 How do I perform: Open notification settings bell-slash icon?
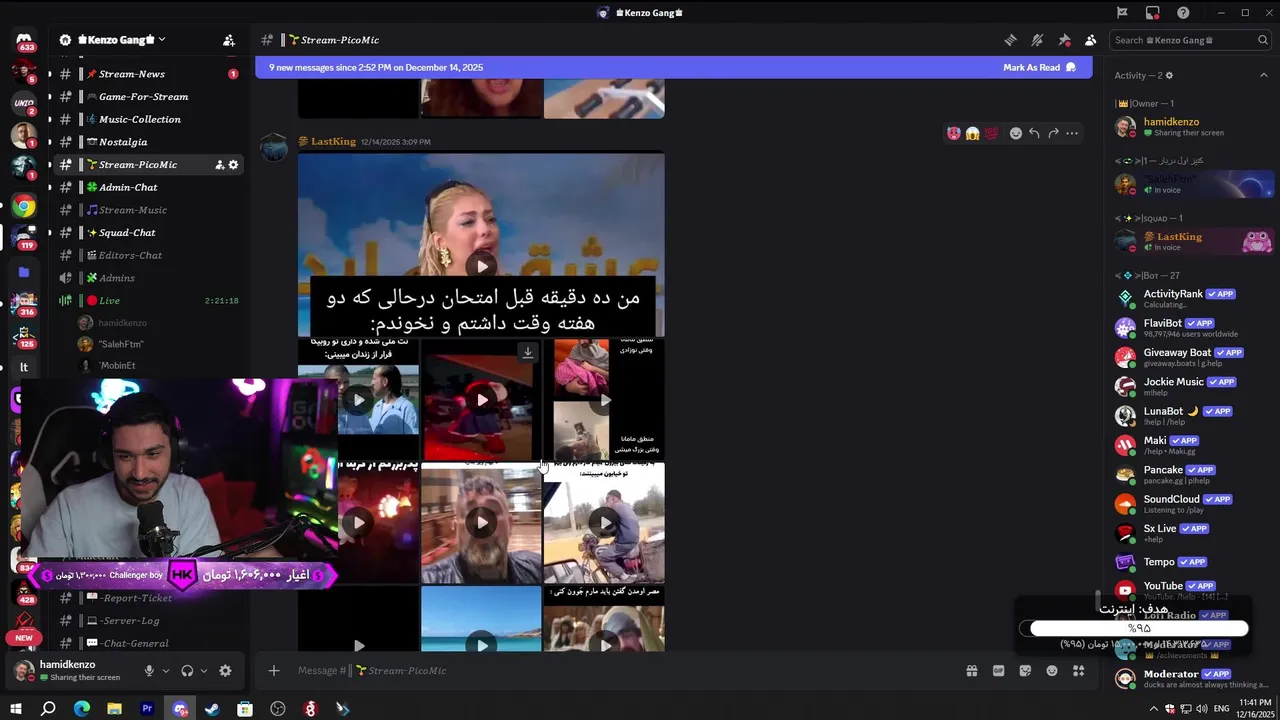[x=1037, y=40]
